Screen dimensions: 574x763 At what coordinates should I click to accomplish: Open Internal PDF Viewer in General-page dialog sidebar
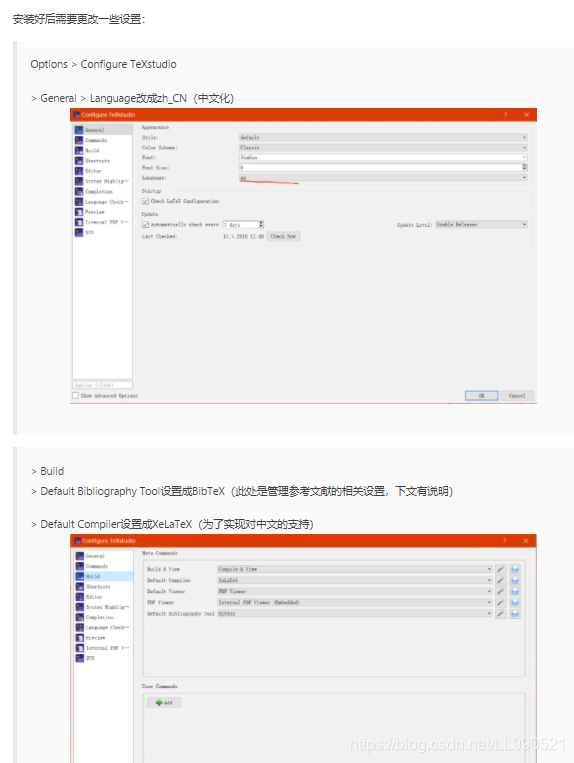click(103, 222)
